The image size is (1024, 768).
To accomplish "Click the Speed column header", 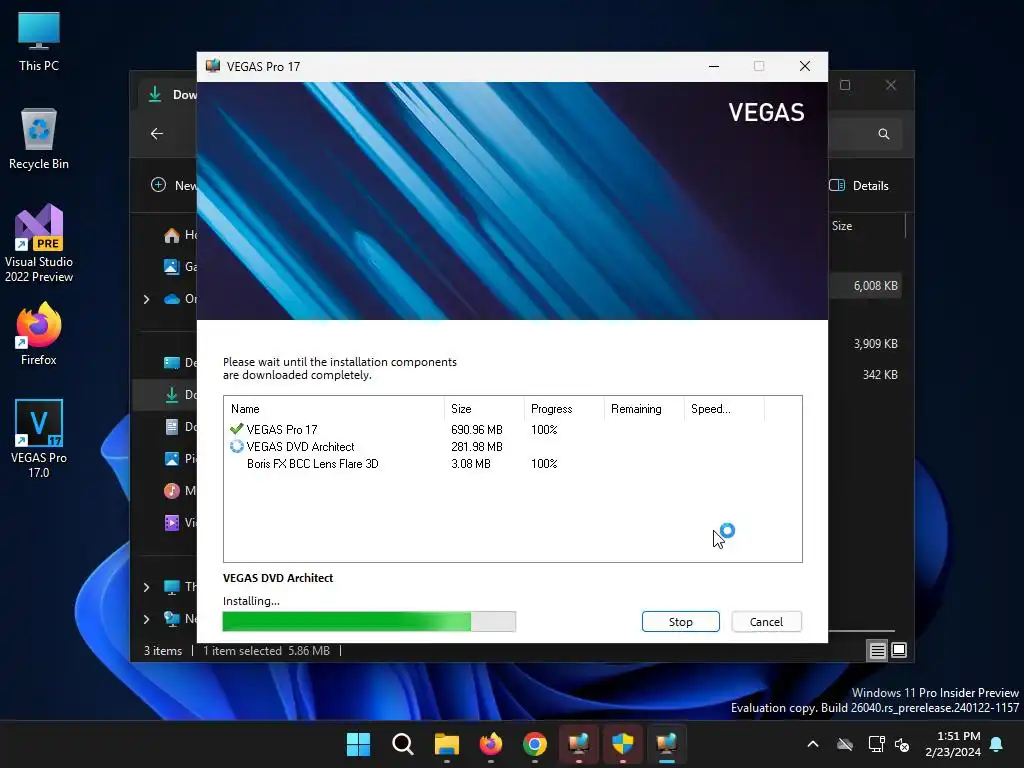I will (724, 409).
